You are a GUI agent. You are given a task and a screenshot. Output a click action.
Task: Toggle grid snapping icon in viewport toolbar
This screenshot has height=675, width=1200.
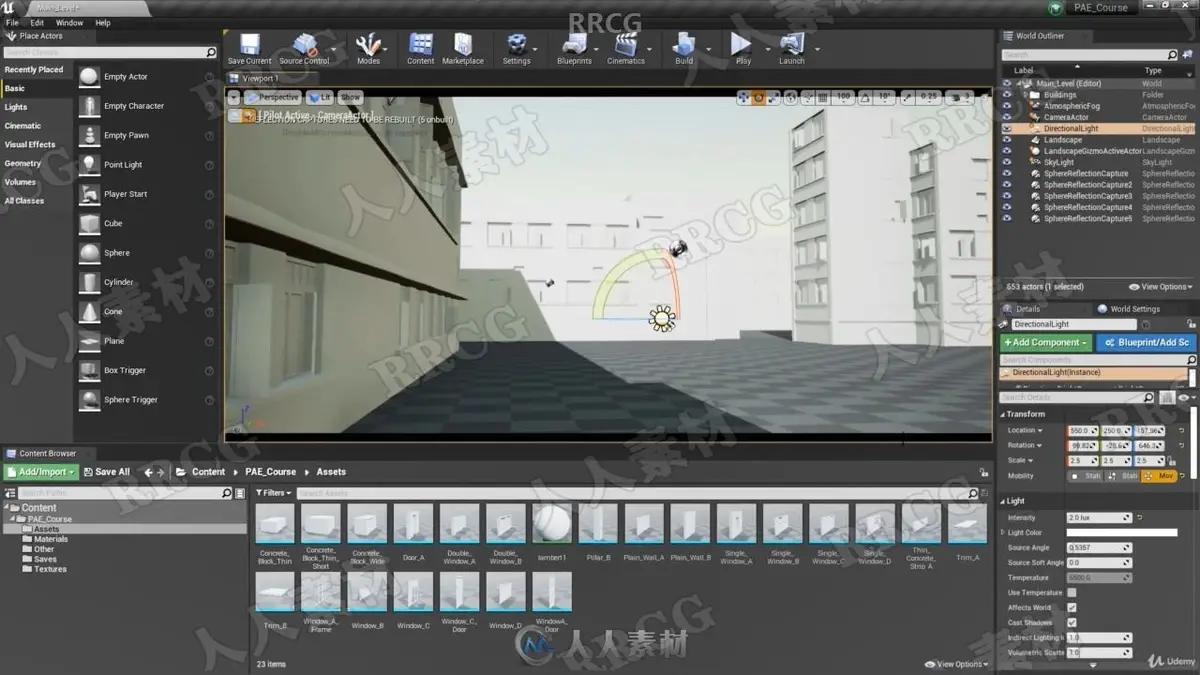(824, 97)
